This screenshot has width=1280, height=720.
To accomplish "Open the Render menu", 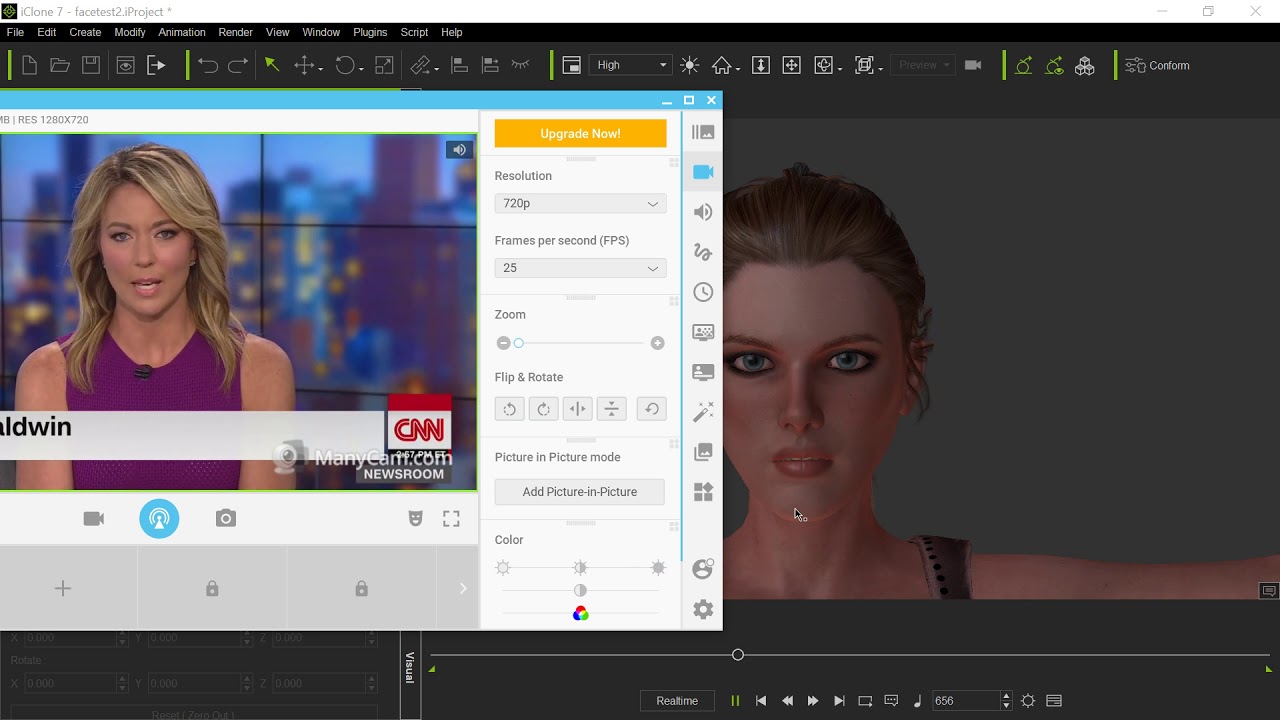I will pos(236,32).
